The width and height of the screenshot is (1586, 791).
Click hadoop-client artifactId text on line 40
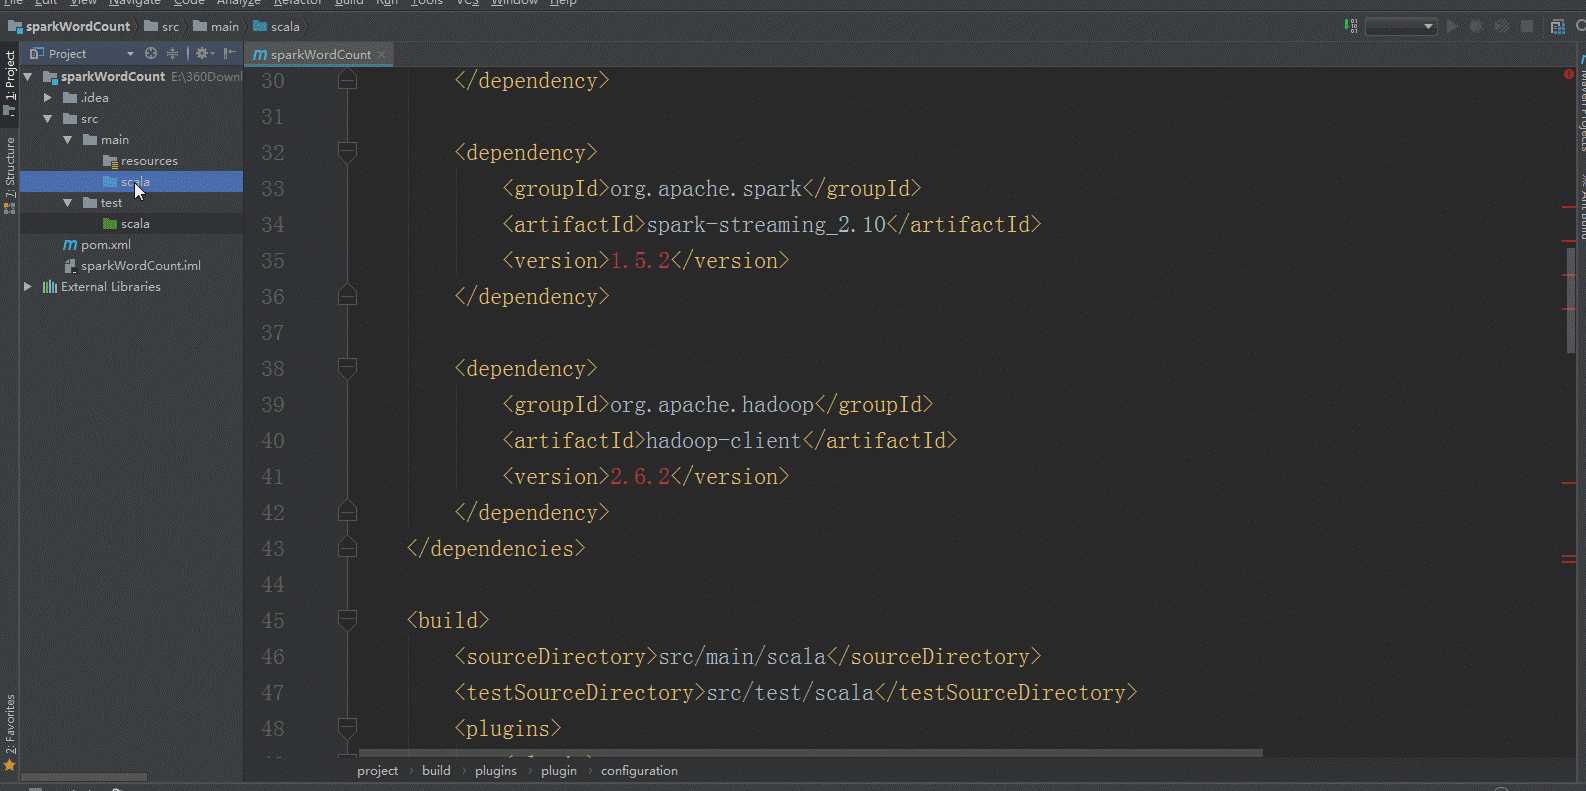pyautogui.click(x=724, y=441)
